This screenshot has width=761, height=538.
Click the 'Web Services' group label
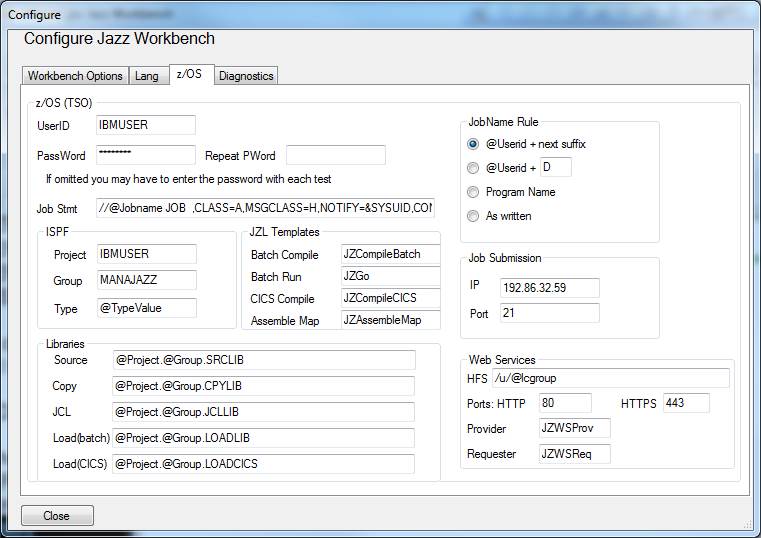pos(502,360)
